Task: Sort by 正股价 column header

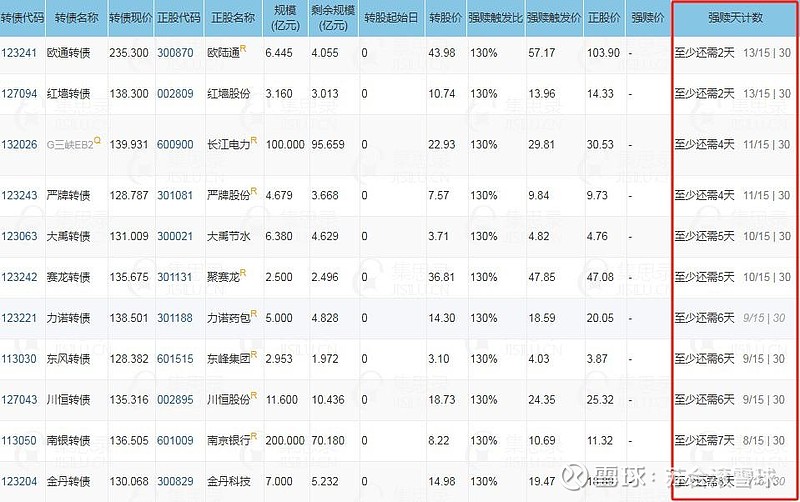Action: pyautogui.click(x=604, y=18)
